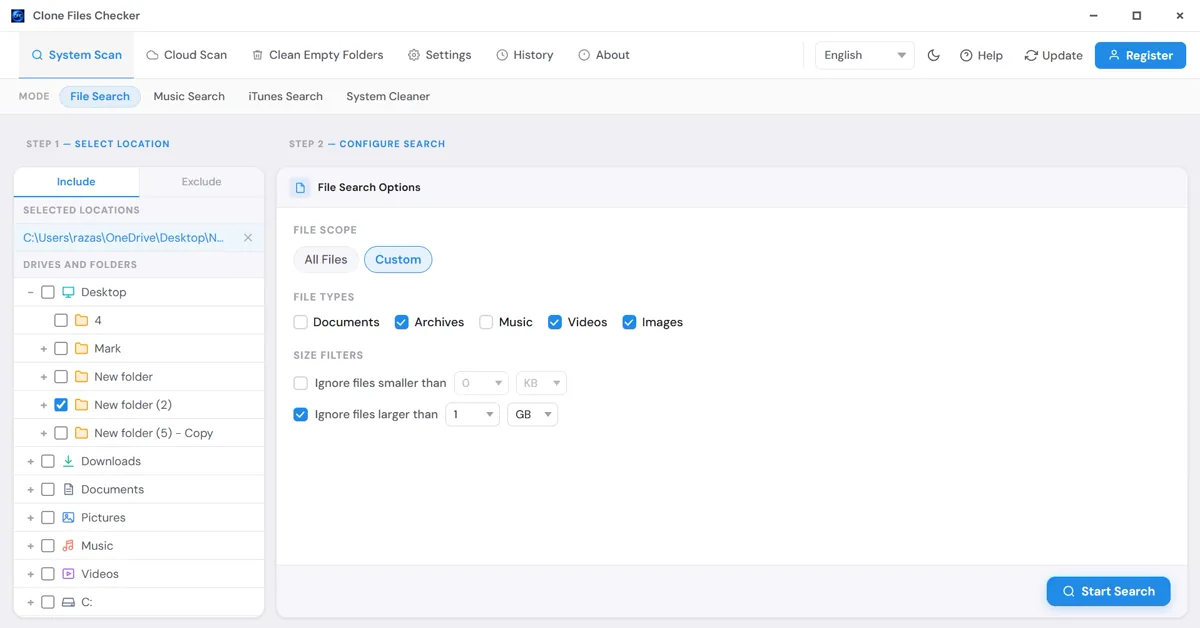Select the C:\Users\razas\OneDrive\Desktop path entry
This screenshot has width=1200, height=628.
point(124,238)
